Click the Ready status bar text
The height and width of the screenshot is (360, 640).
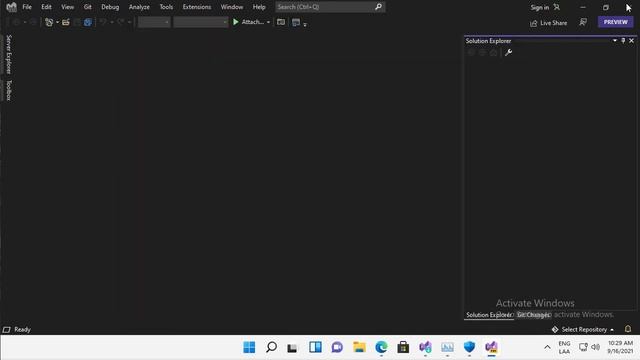pos(22,329)
